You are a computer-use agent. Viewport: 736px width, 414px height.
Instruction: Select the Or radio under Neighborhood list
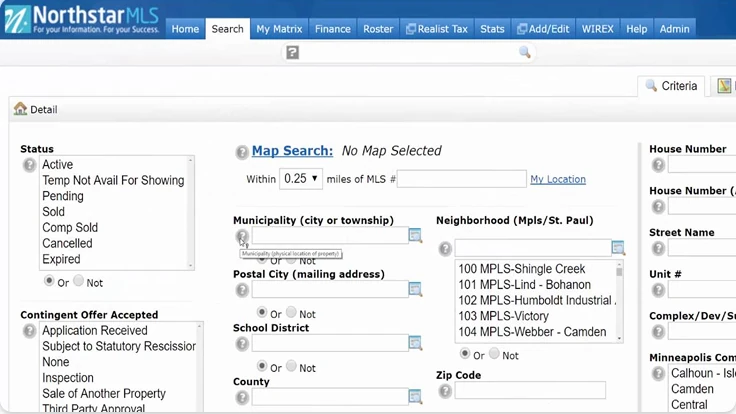coord(465,353)
